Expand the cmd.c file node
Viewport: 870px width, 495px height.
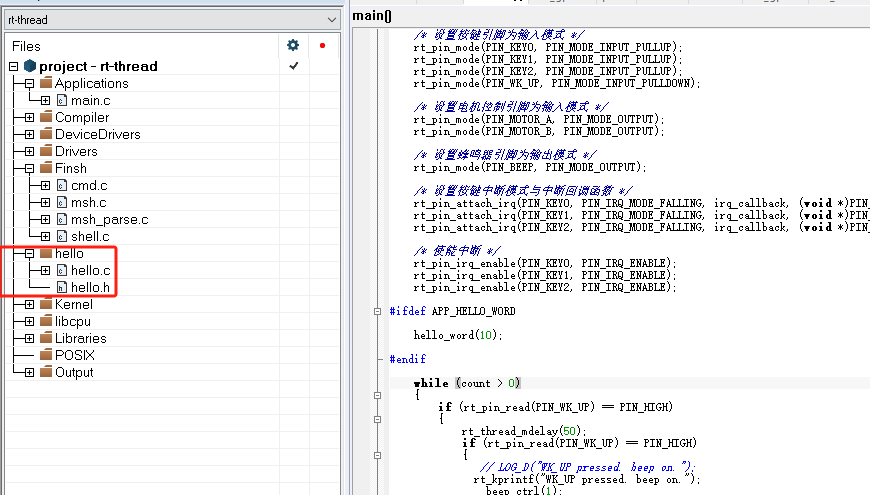click(x=45, y=186)
